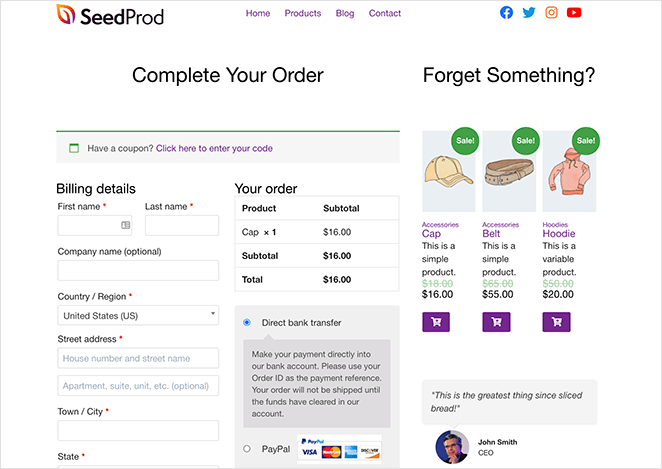Image resolution: width=662 pixels, height=469 pixels.
Task: Select the PayPal payment radio button
Action: click(247, 449)
